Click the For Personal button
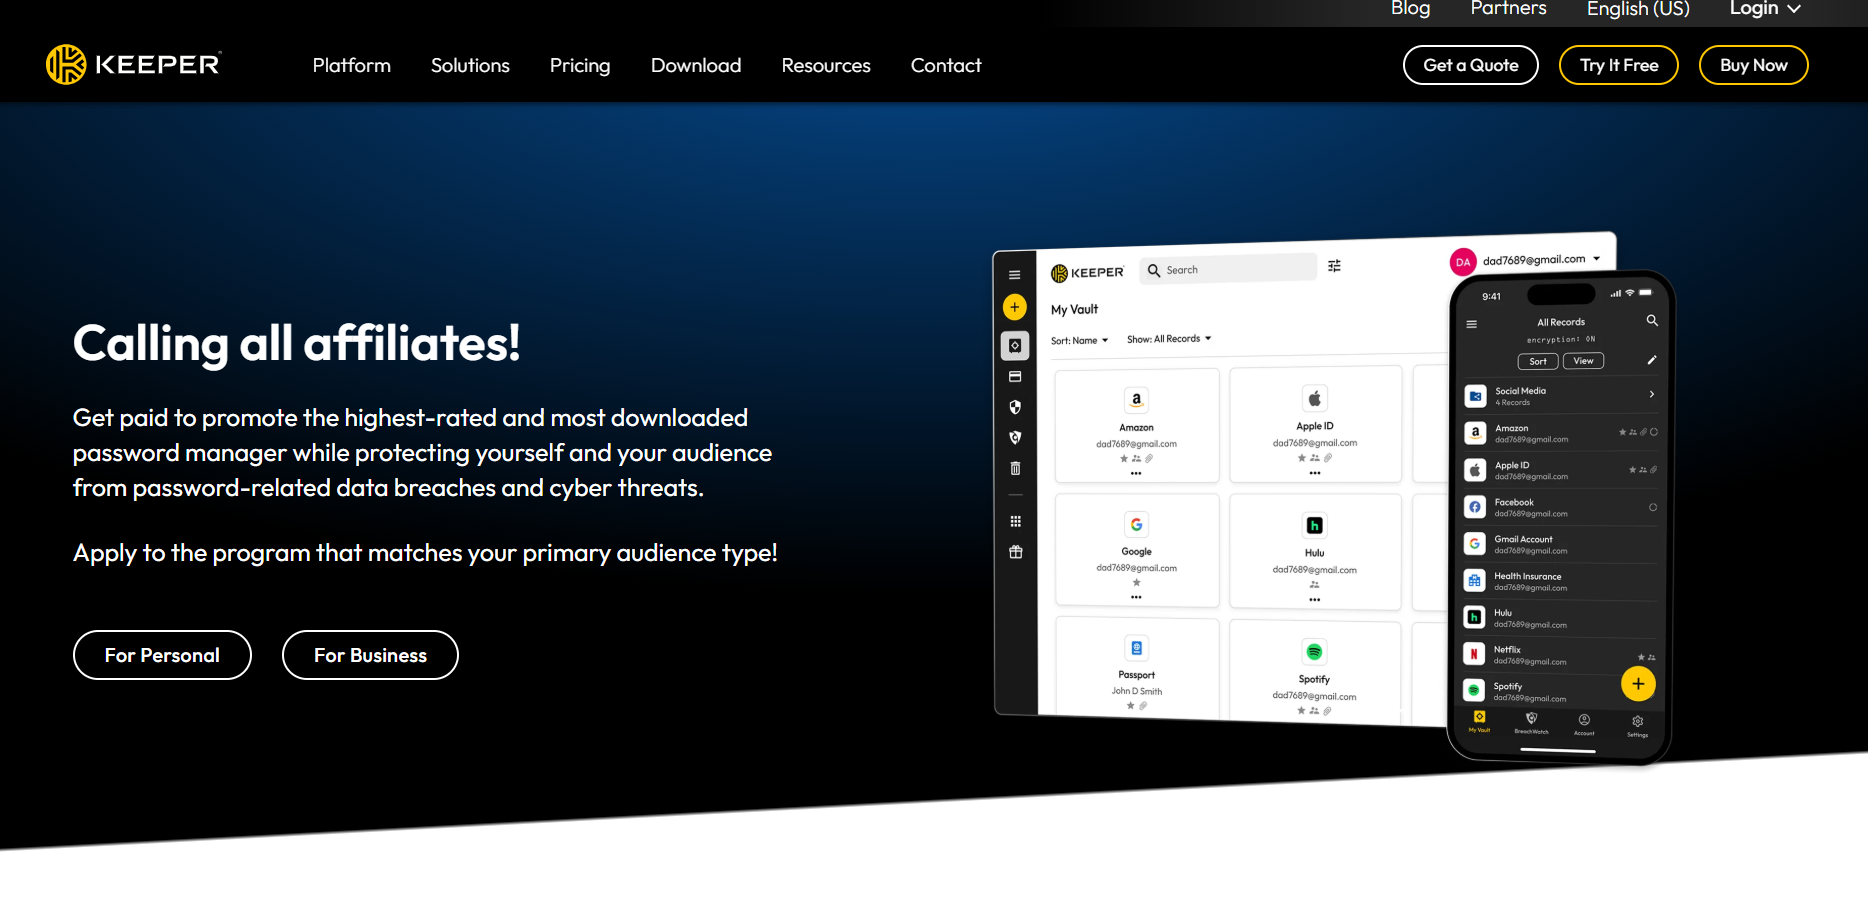1868x907 pixels. pos(162,655)
